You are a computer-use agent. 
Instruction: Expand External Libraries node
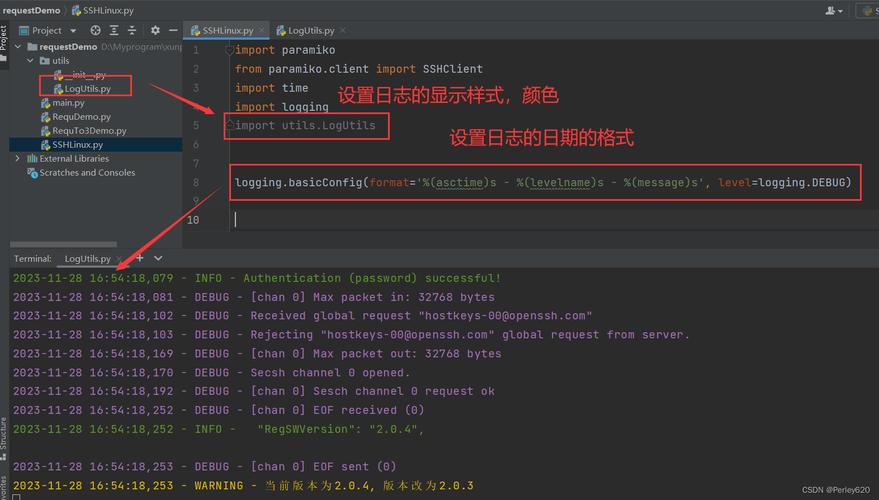(x=17, y=159)
